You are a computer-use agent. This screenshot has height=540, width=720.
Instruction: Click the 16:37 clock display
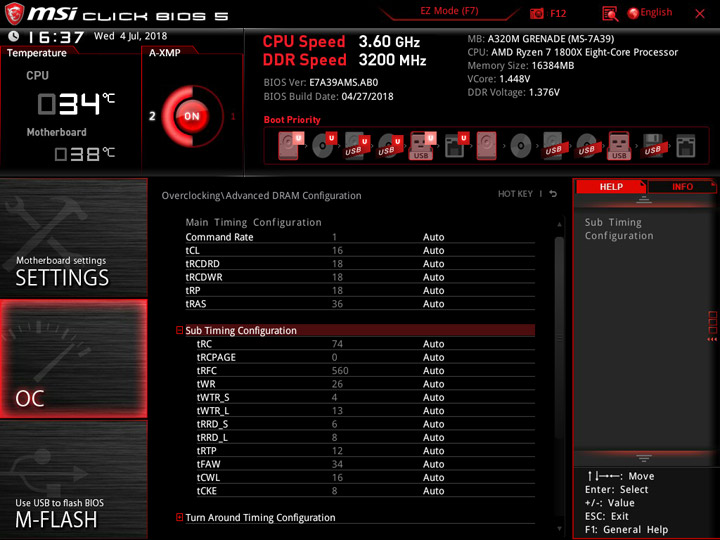tap(56, 37)
